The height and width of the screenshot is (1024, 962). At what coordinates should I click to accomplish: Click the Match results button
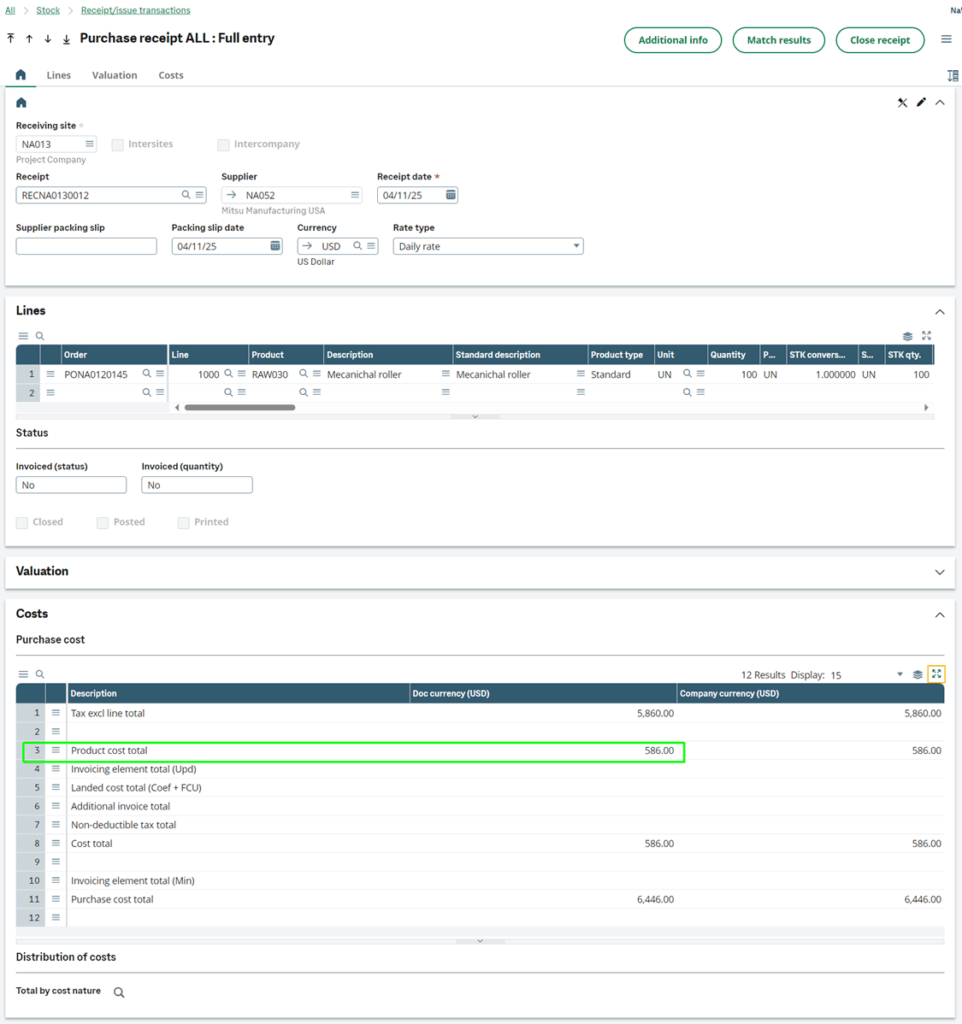(778, 40)
